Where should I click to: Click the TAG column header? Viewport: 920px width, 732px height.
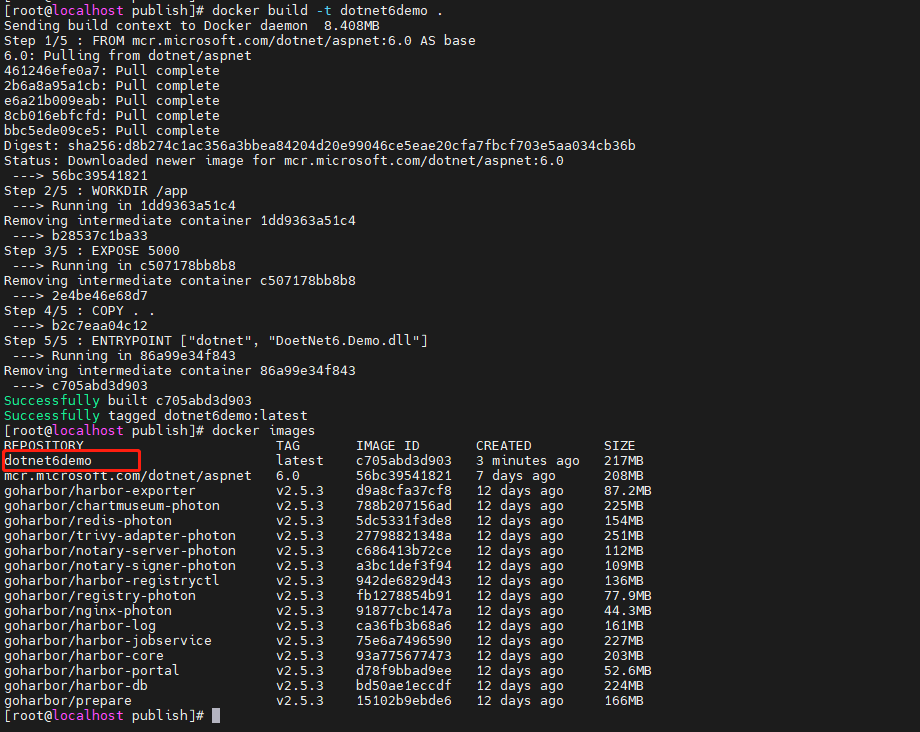[x=288, y=446]
